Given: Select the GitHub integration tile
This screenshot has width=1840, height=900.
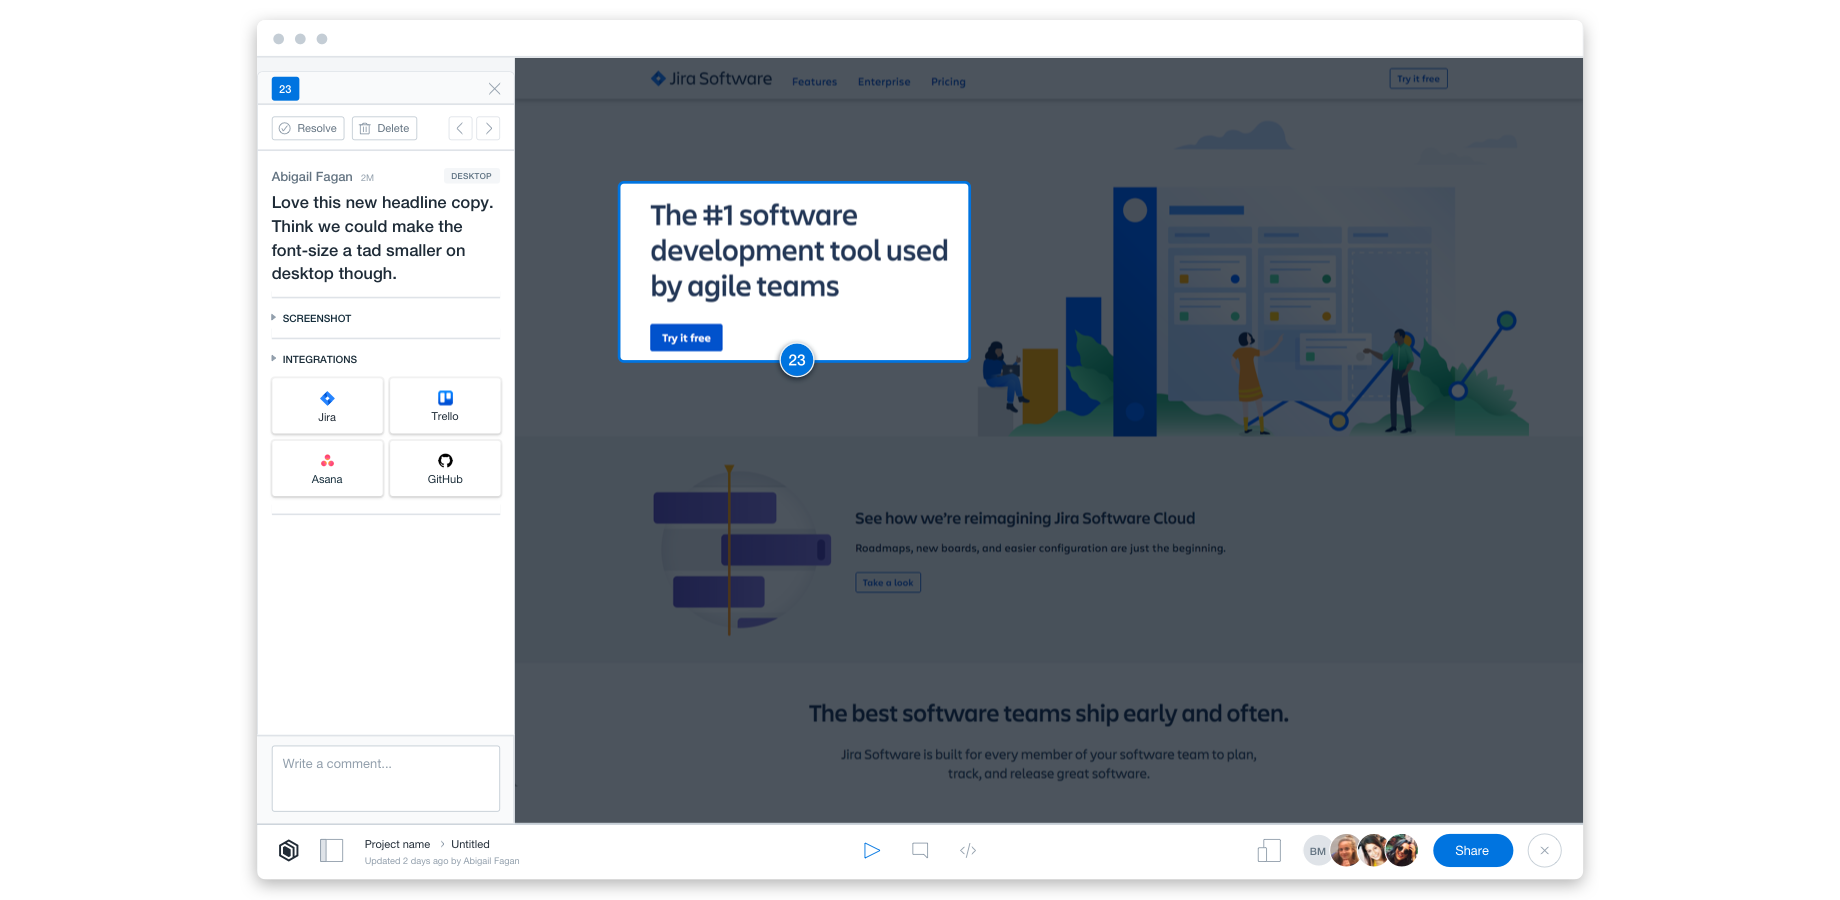Looking at the screenshot, I should tap(445, 468).
